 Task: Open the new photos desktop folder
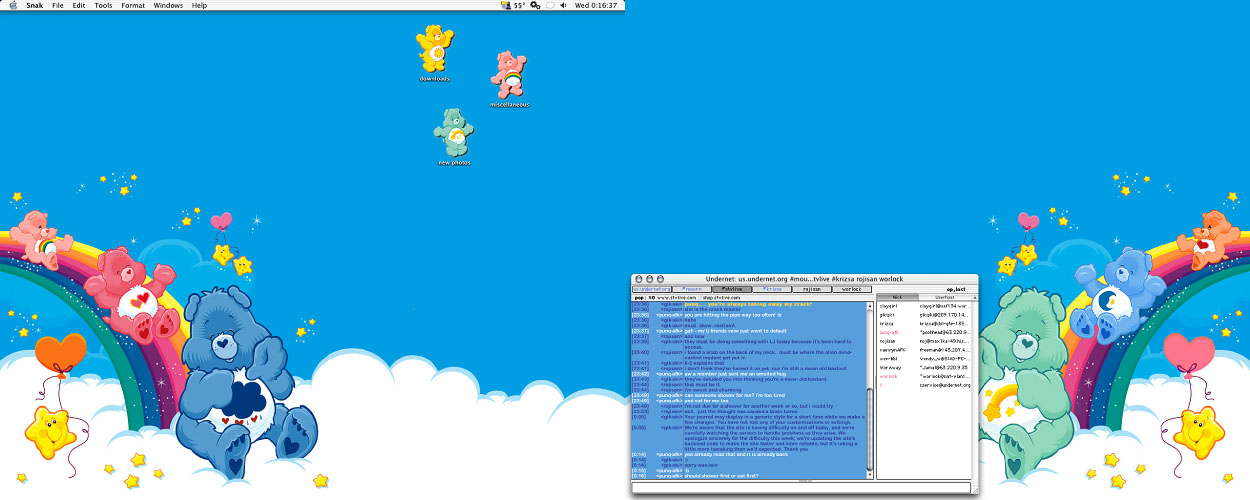pyautogui.click(x=453, y=132)
